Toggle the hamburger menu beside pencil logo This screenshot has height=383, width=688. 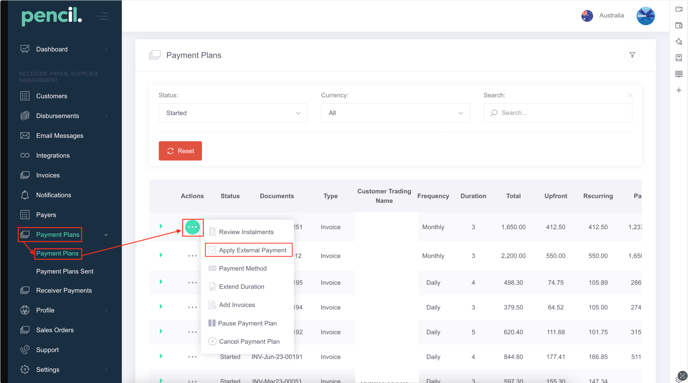pos(104,17)
